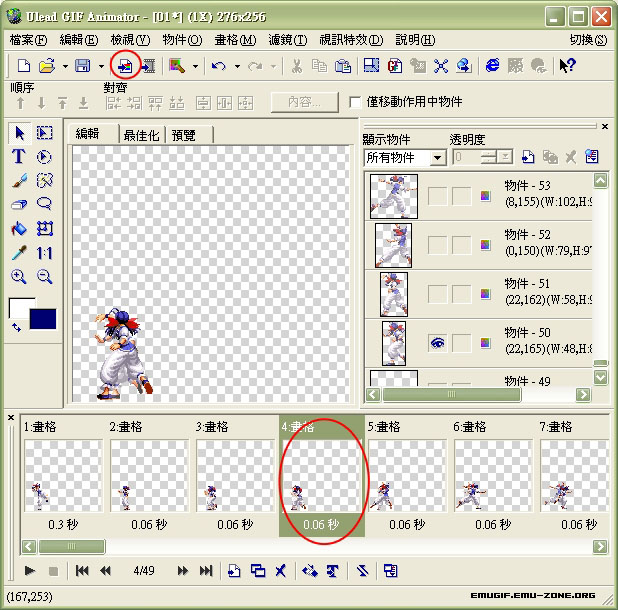
Task: Click the Delete Frame X icon
Action: pyautogui.click(x=281, y=571)
